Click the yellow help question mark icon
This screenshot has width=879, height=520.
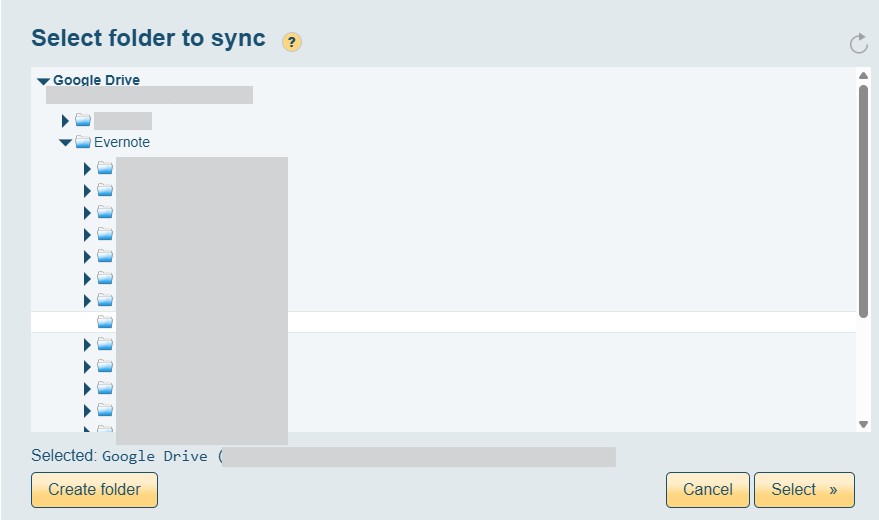292,42
